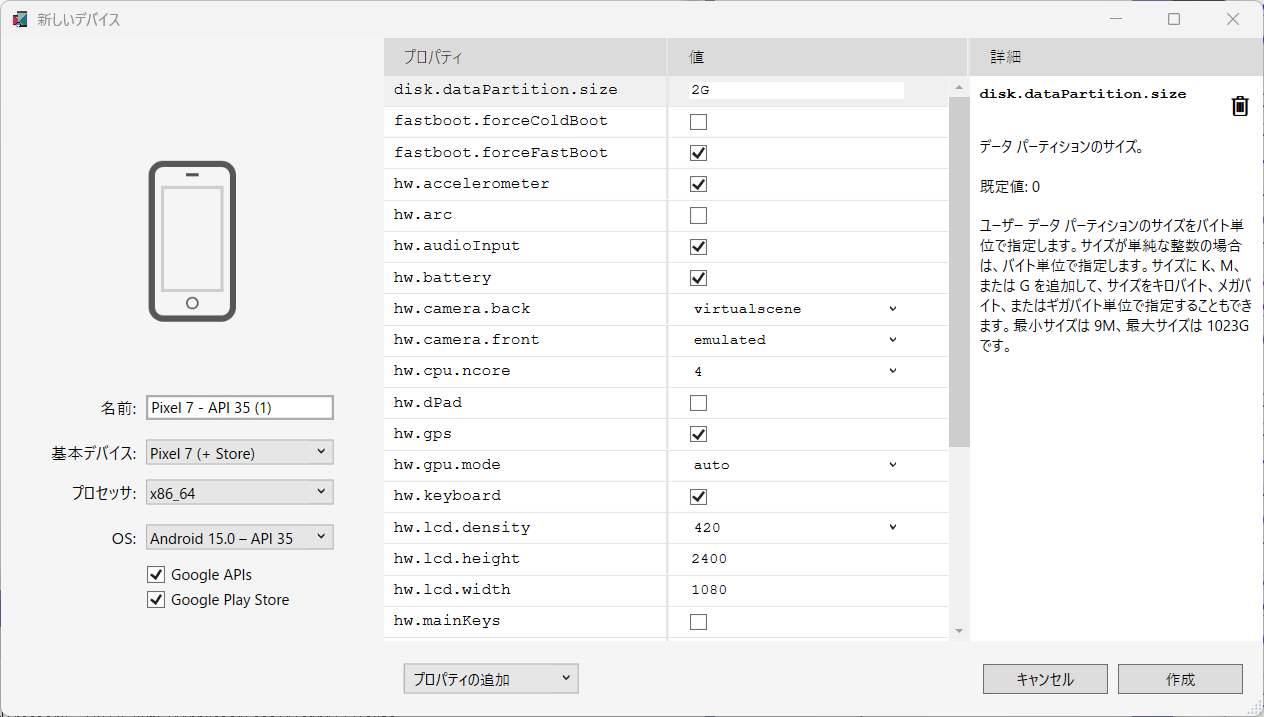The image size is (1264, 717).
Task: Disable the Google APIs checkbox
Action: [156, 575]
